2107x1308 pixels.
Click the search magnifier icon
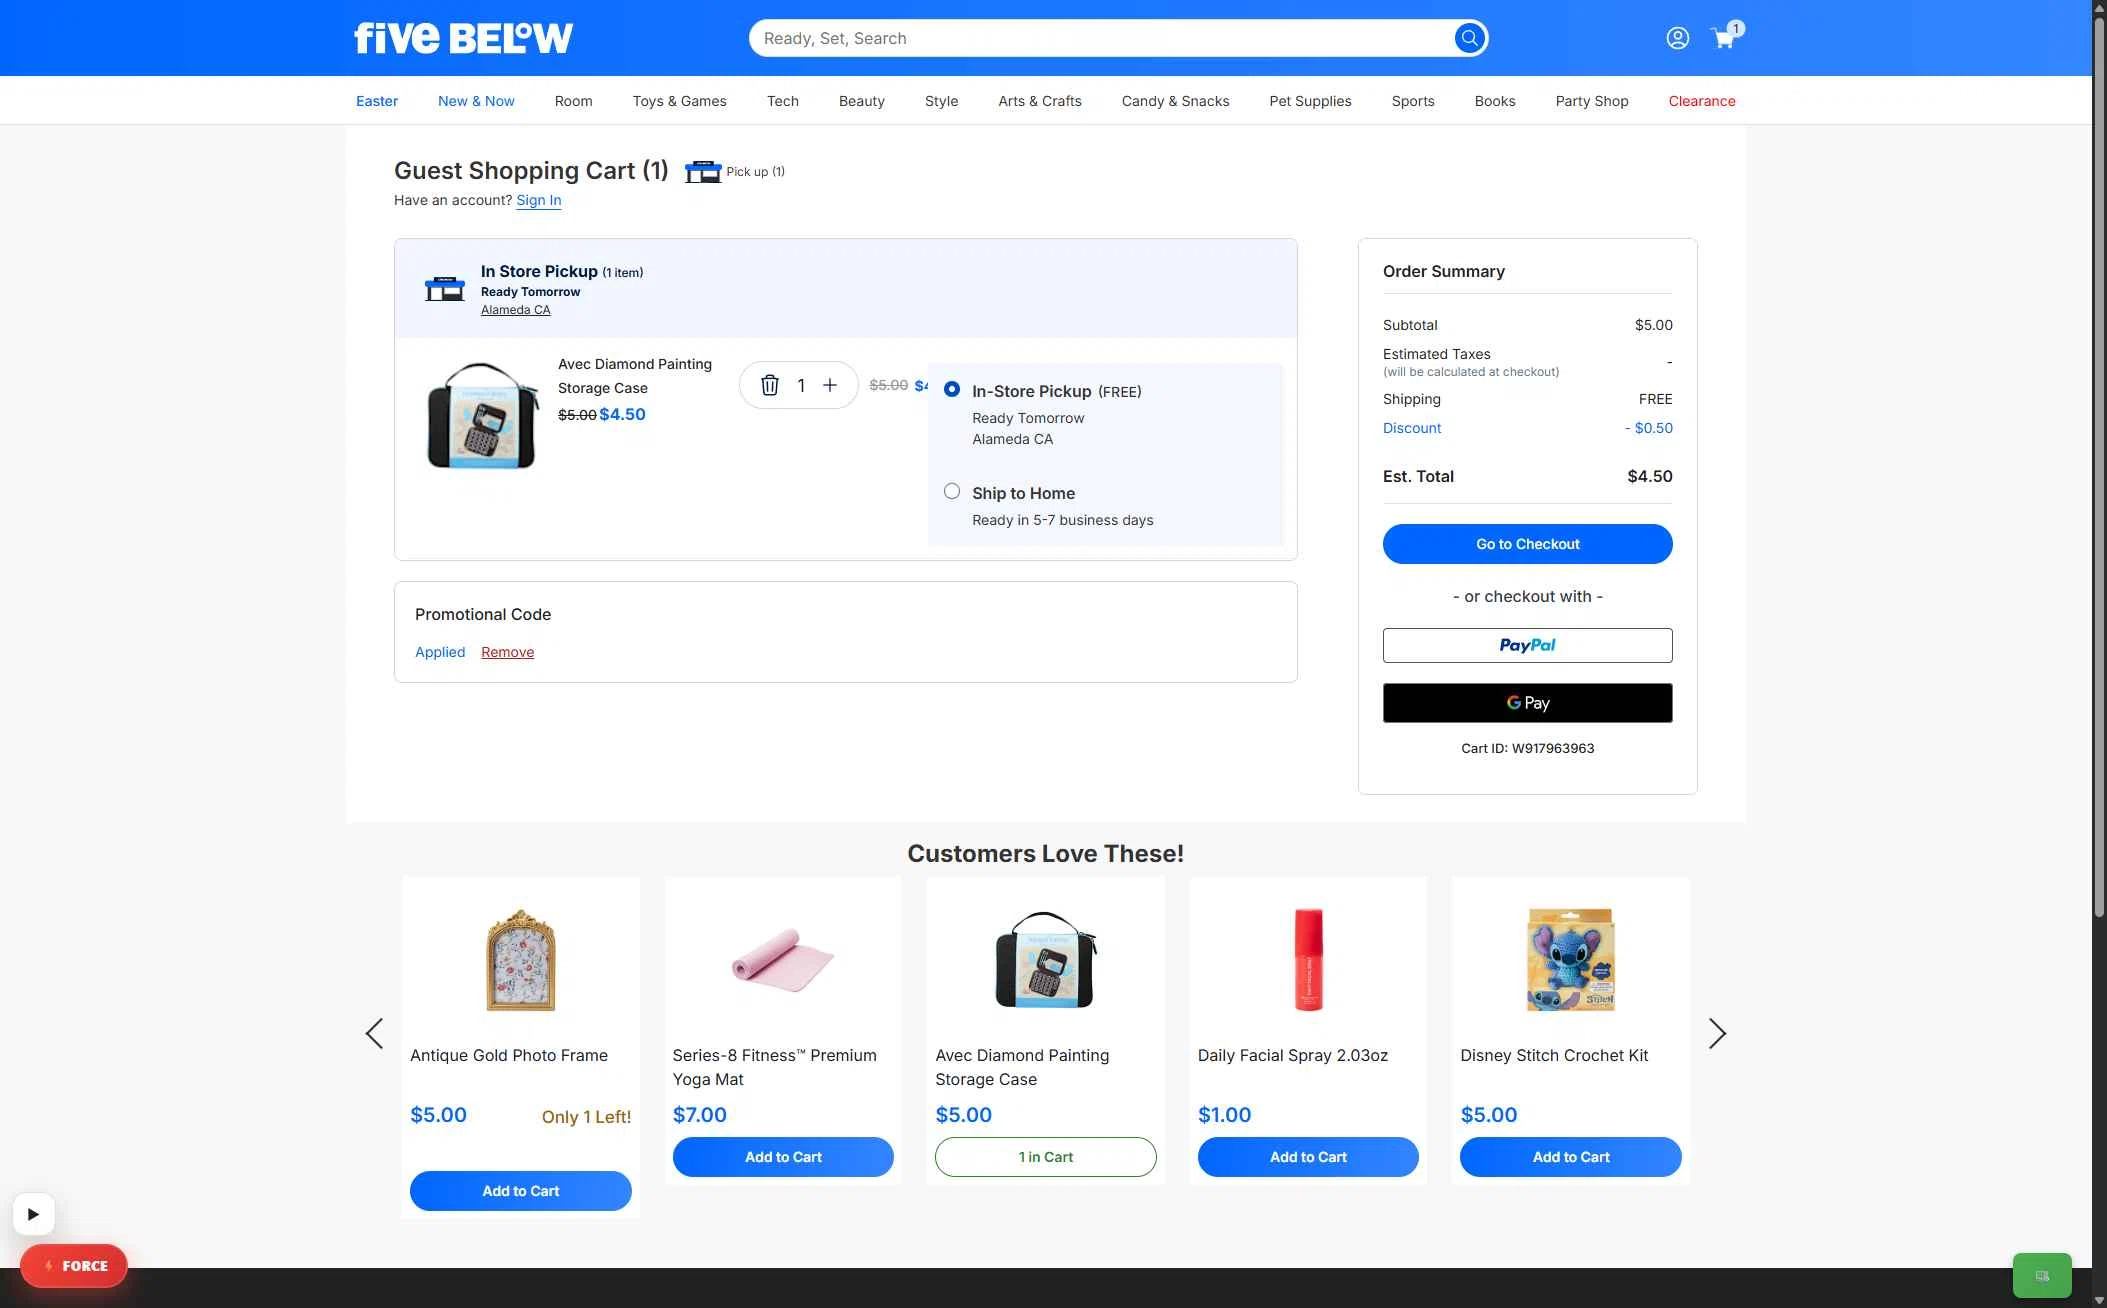[x=1468, y=38]
